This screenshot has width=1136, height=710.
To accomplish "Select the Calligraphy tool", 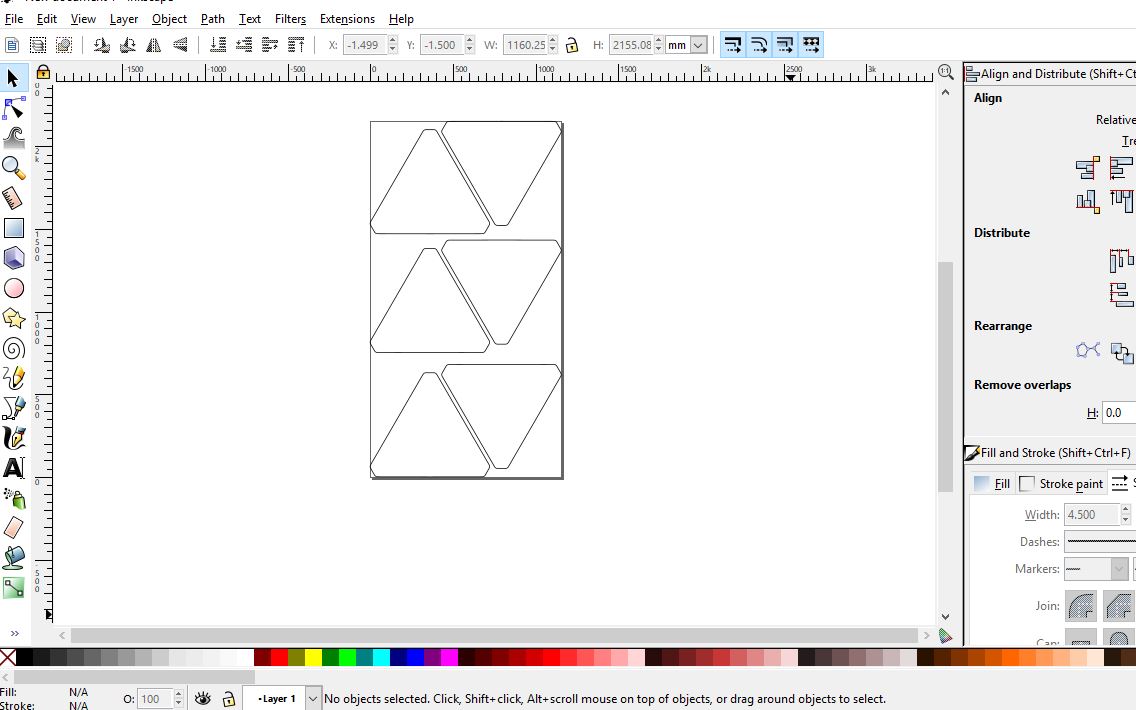I will pos(14,438).
